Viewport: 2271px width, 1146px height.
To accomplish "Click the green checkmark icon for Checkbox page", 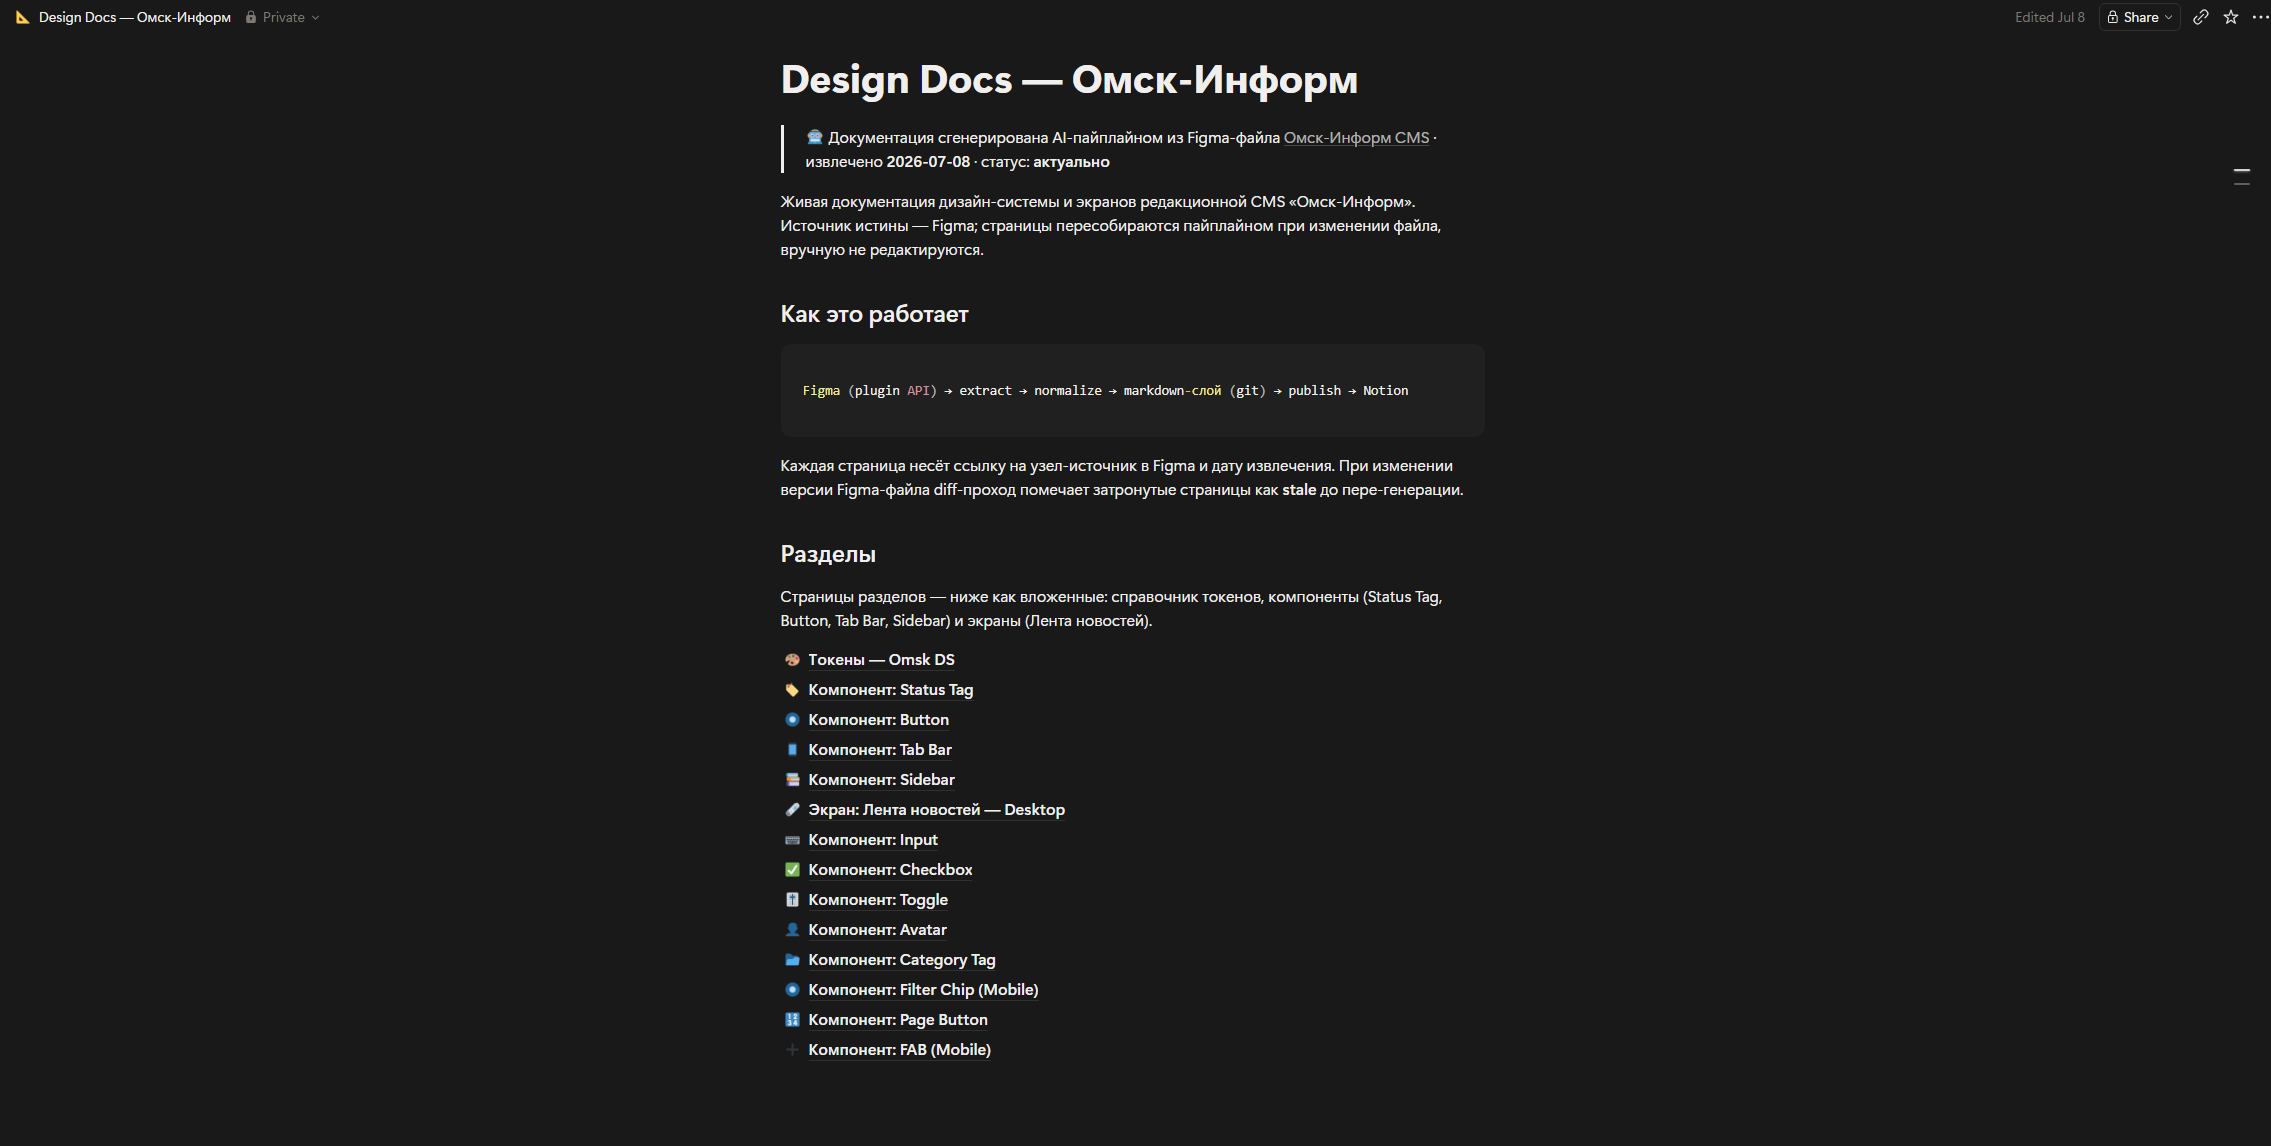I will [x=792, y=870].
